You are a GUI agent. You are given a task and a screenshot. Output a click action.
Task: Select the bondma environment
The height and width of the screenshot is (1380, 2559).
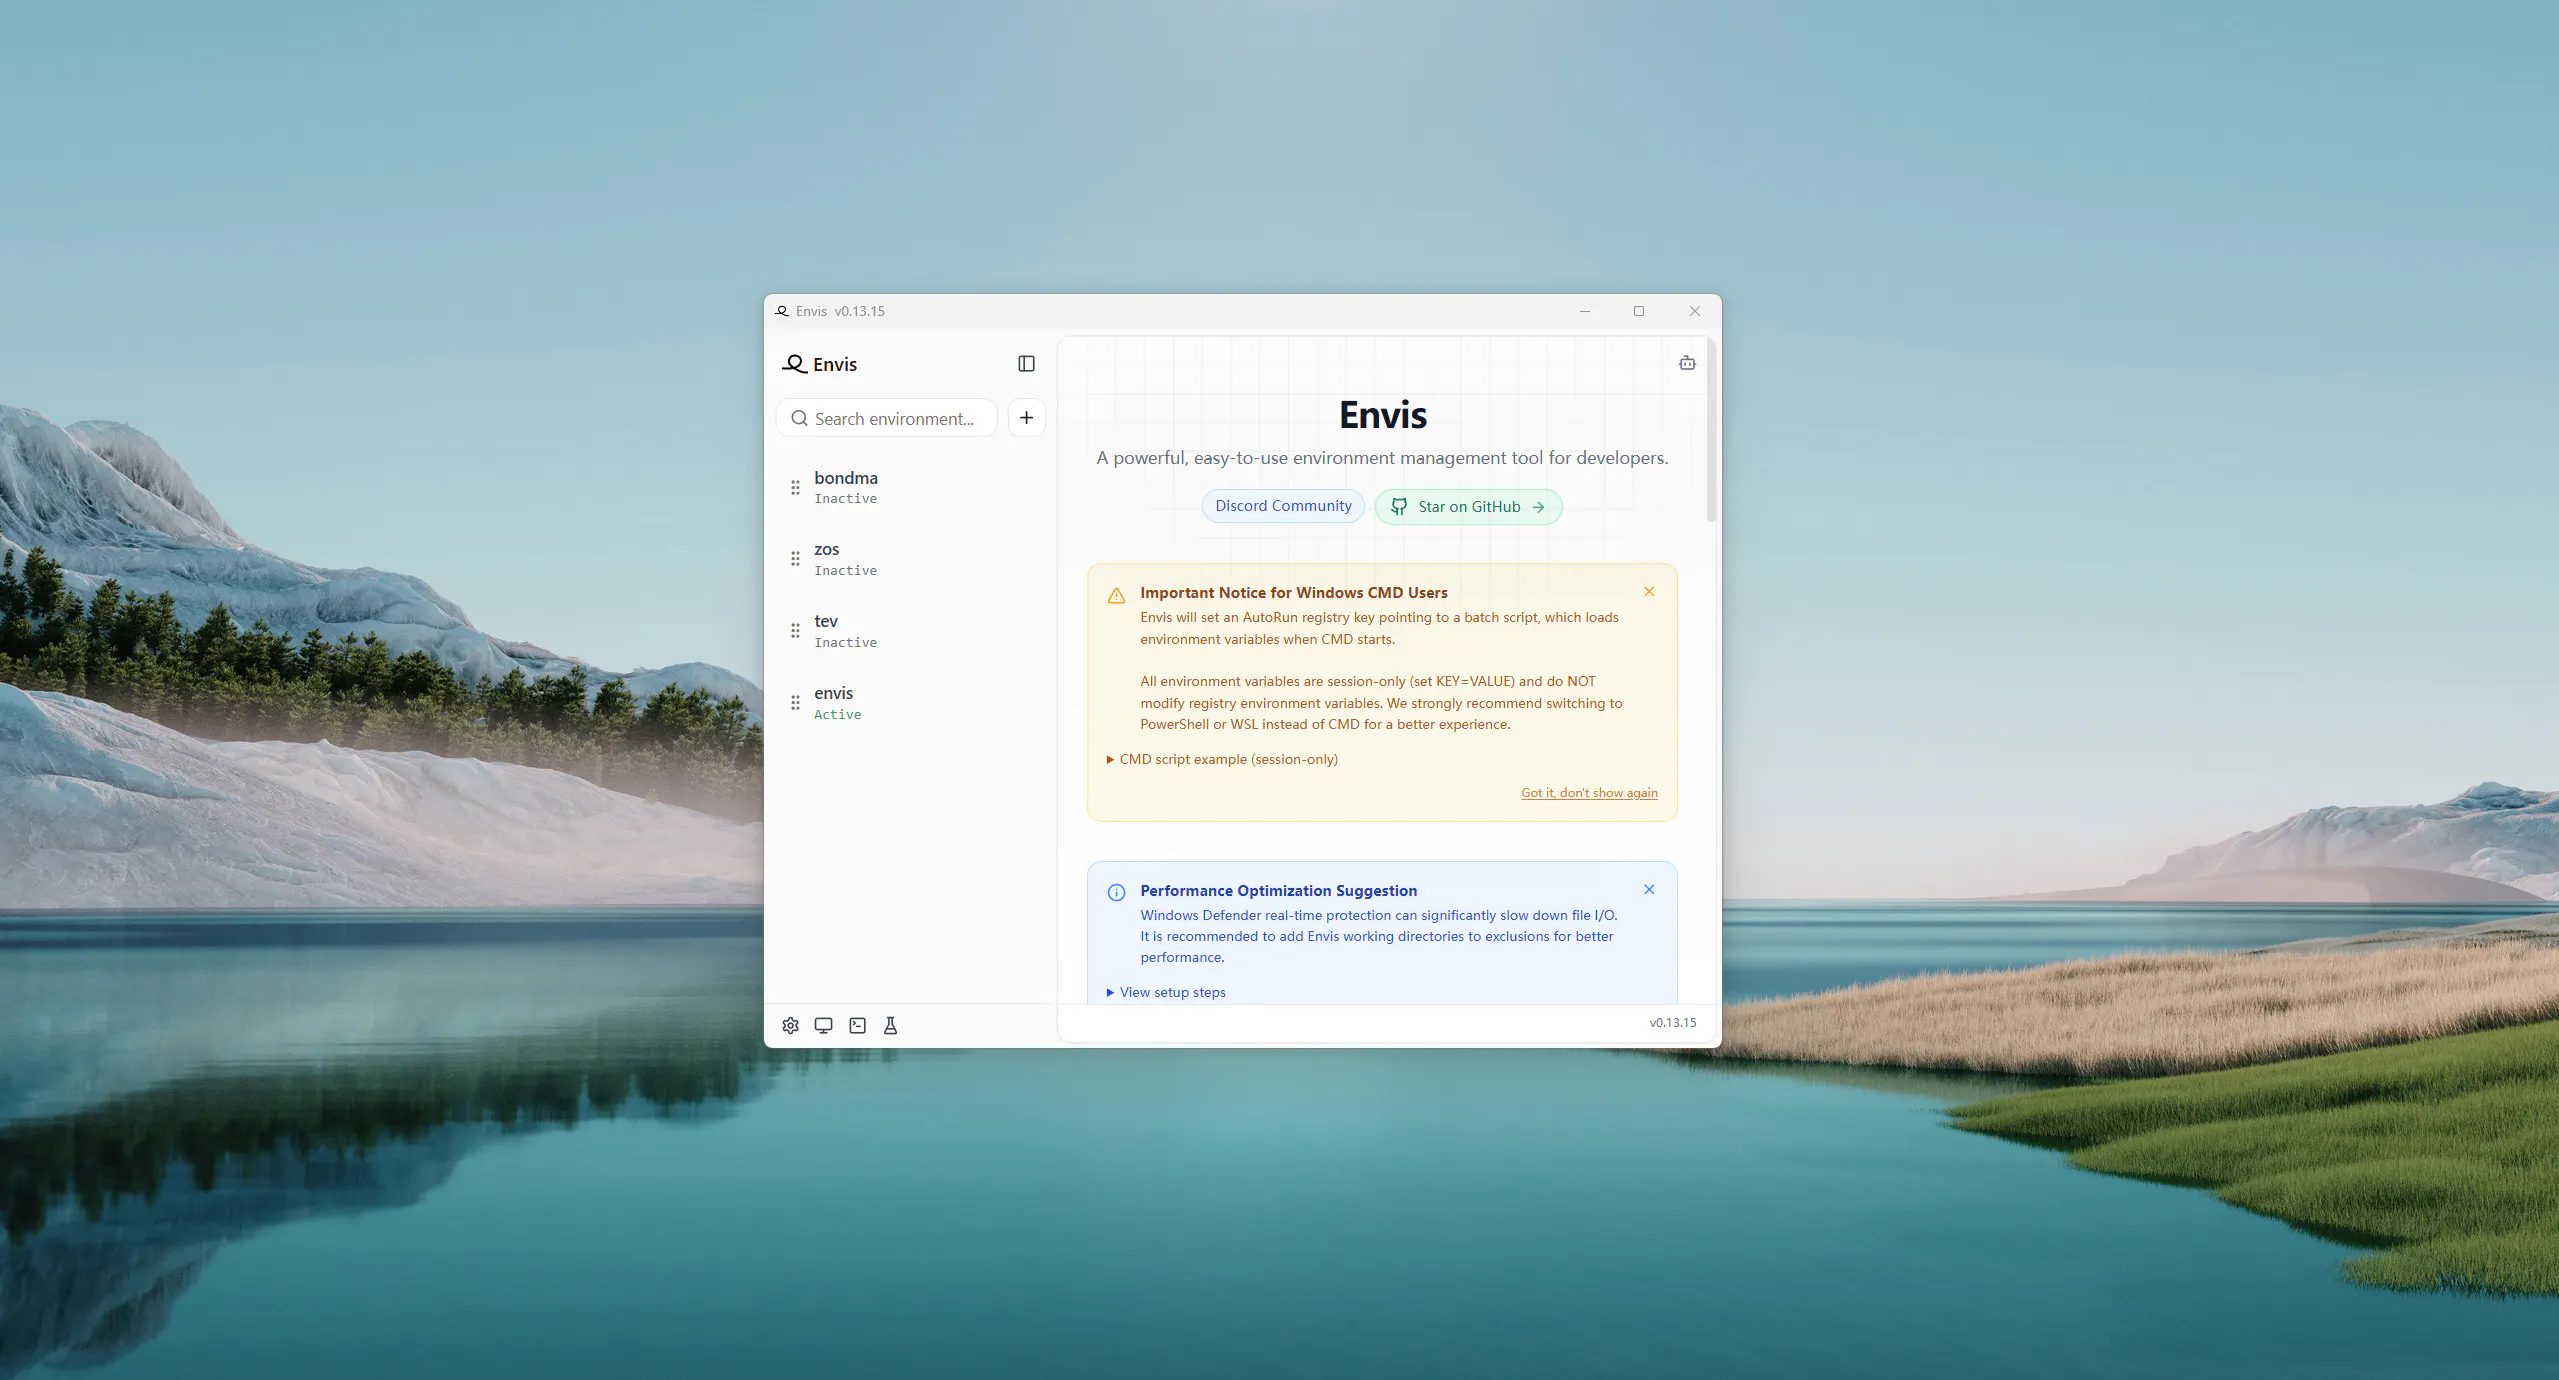910,487
